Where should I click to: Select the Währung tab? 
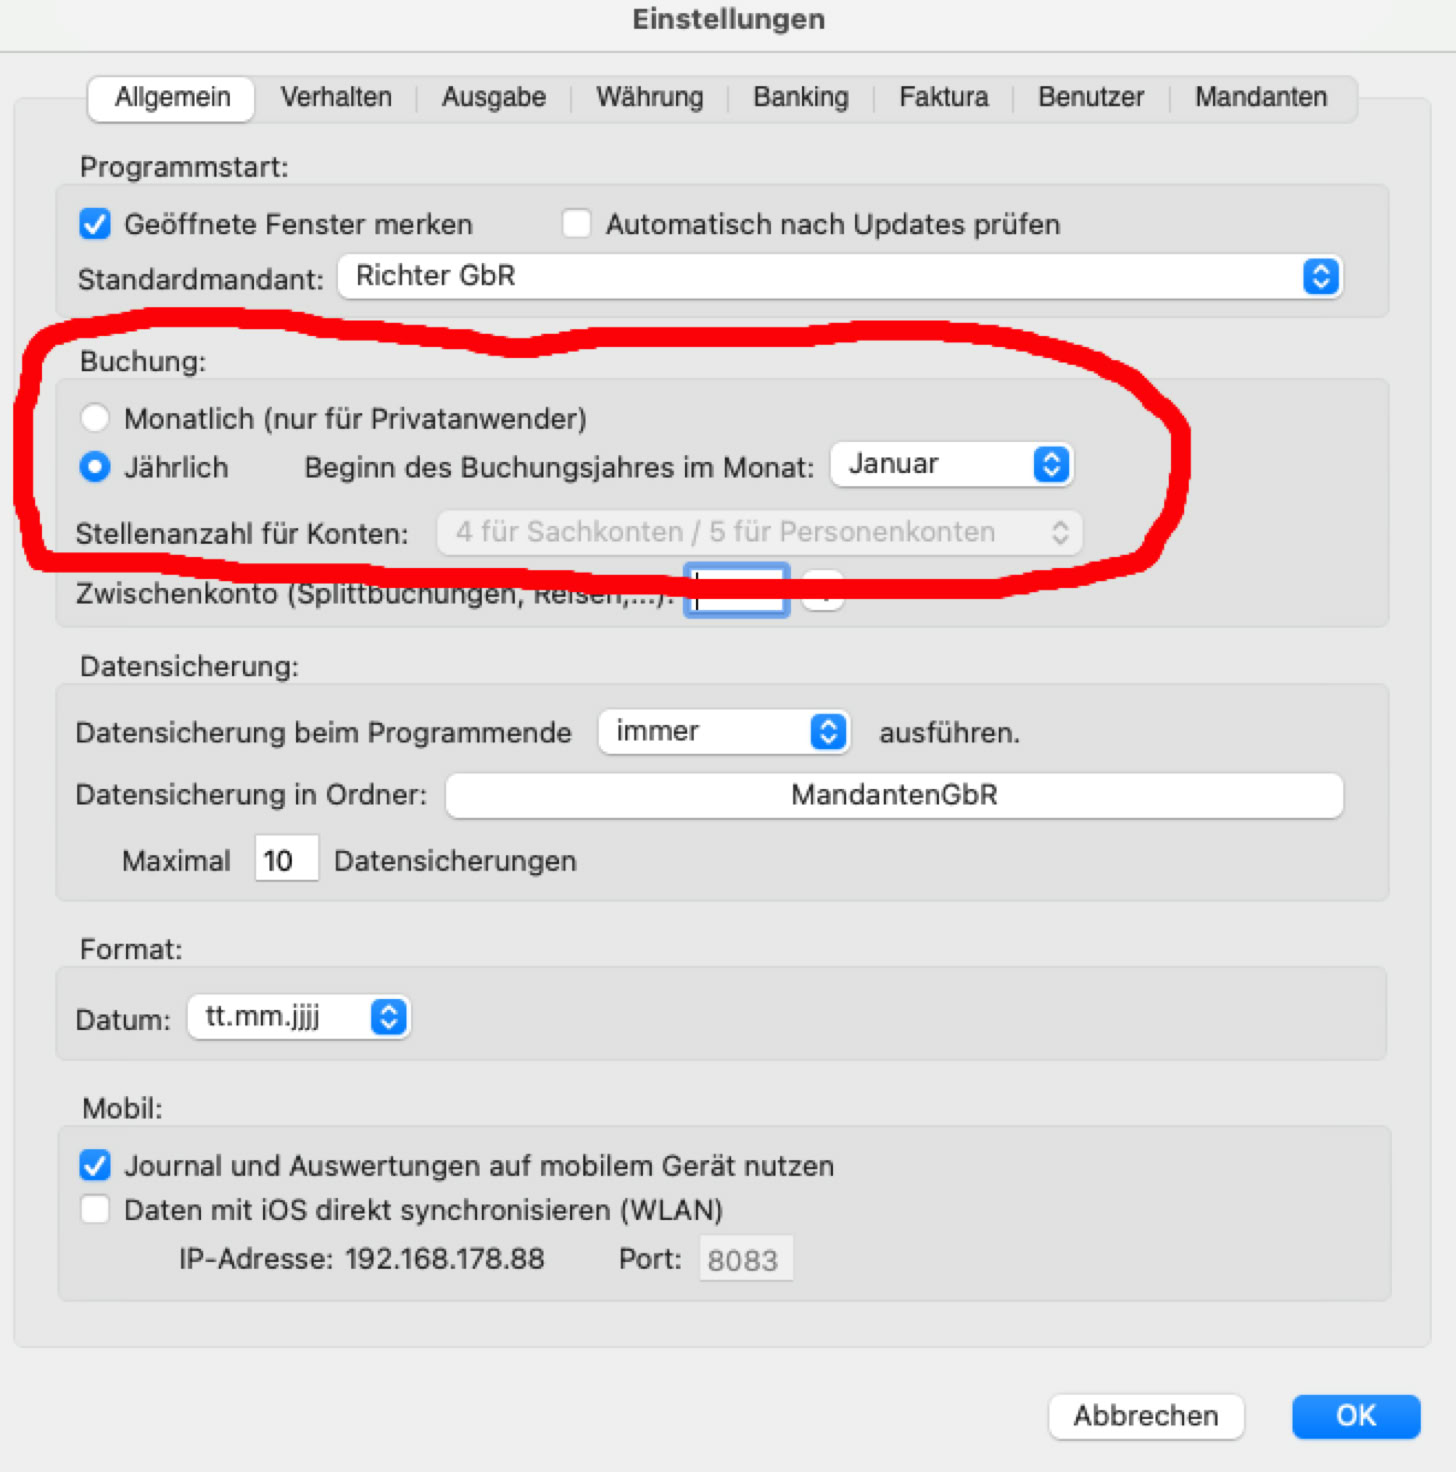(649, 97)
